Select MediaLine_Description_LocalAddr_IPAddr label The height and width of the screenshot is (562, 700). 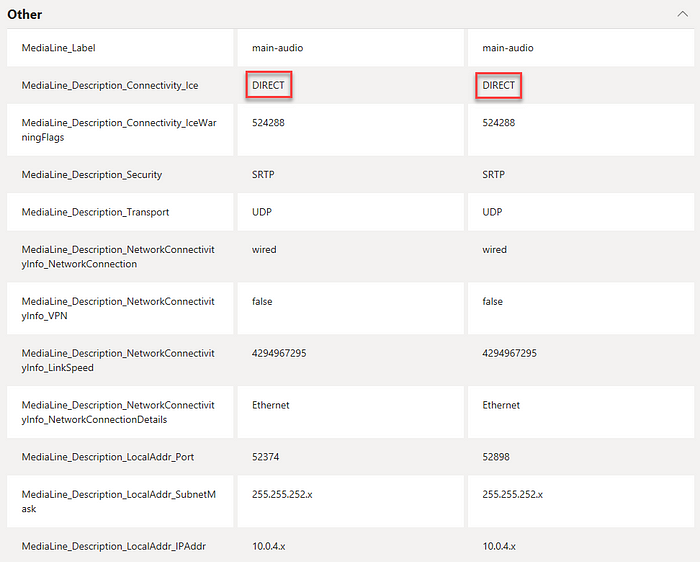click(x=113, y=546)
